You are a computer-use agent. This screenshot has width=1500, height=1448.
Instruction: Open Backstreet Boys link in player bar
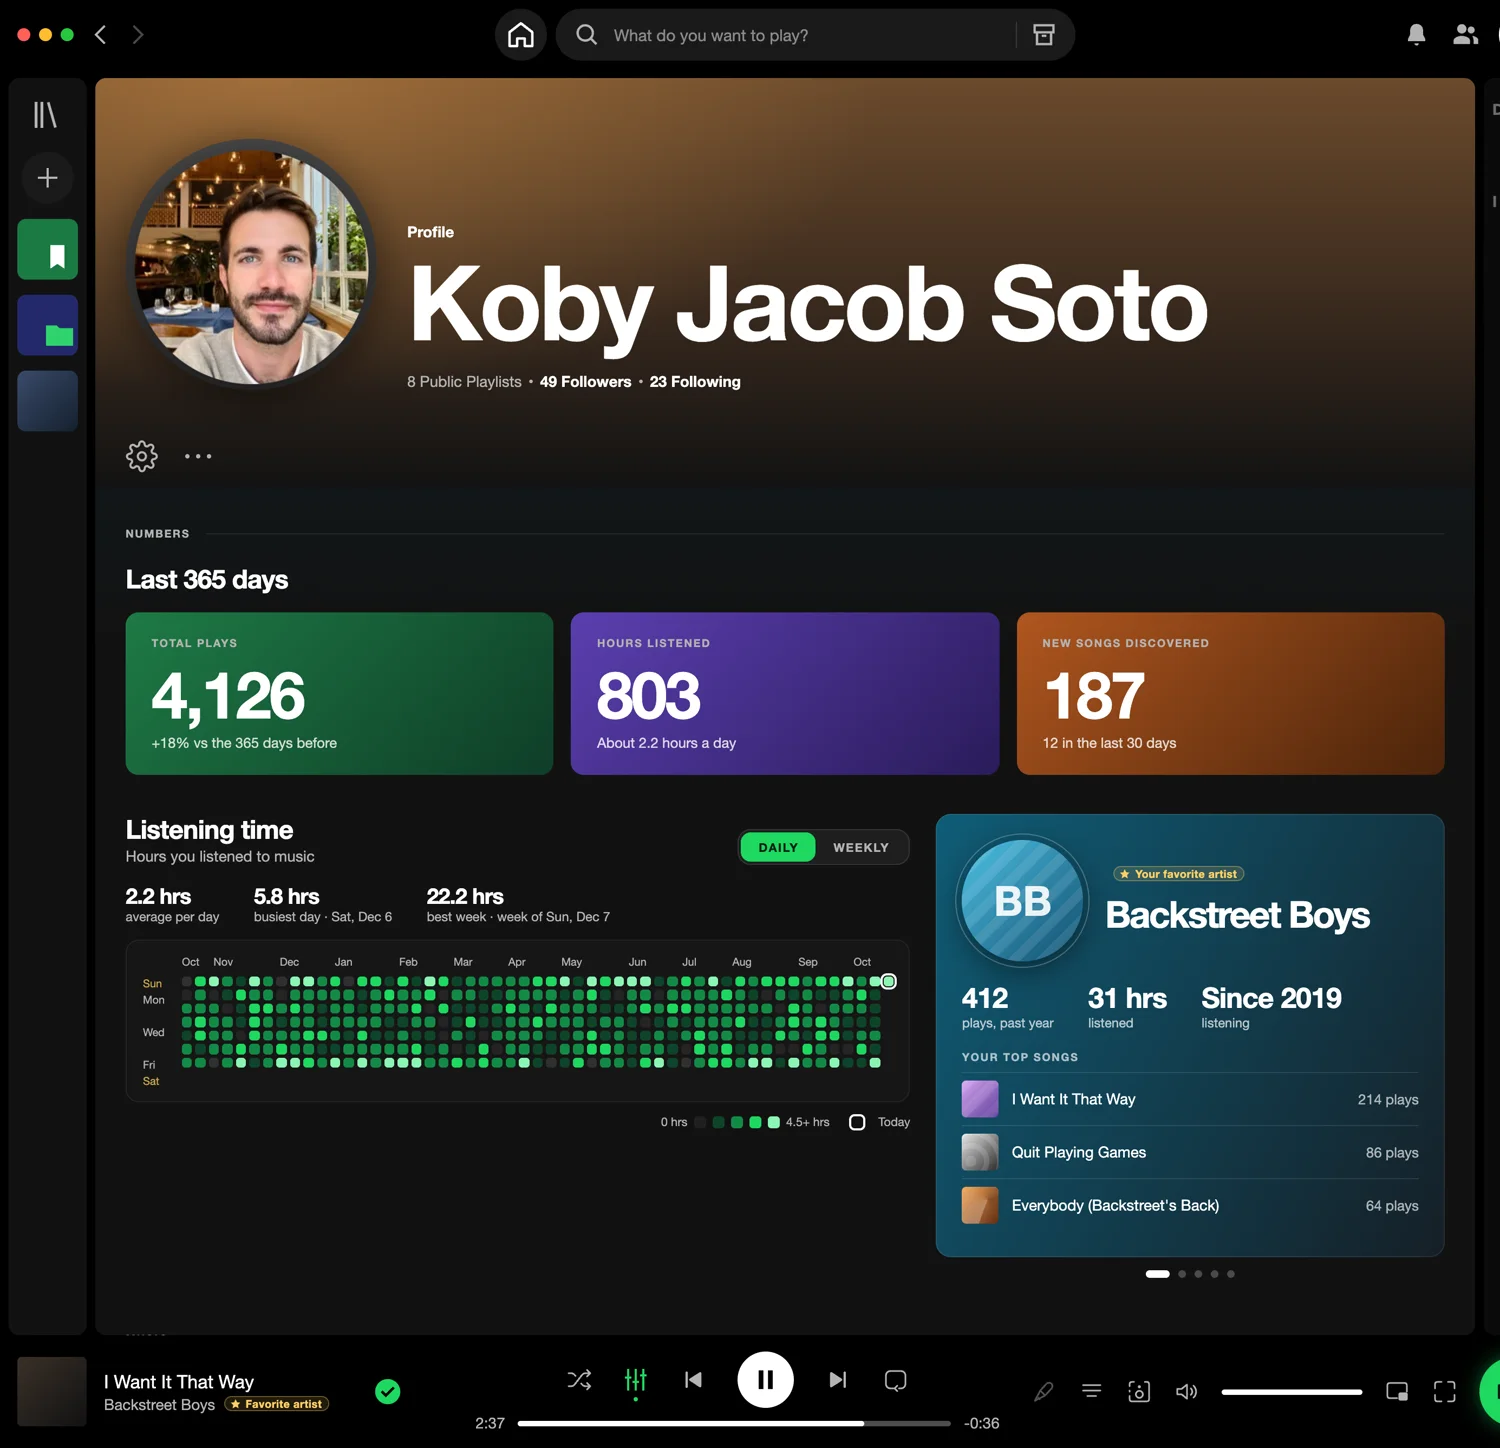(159, 1405)
